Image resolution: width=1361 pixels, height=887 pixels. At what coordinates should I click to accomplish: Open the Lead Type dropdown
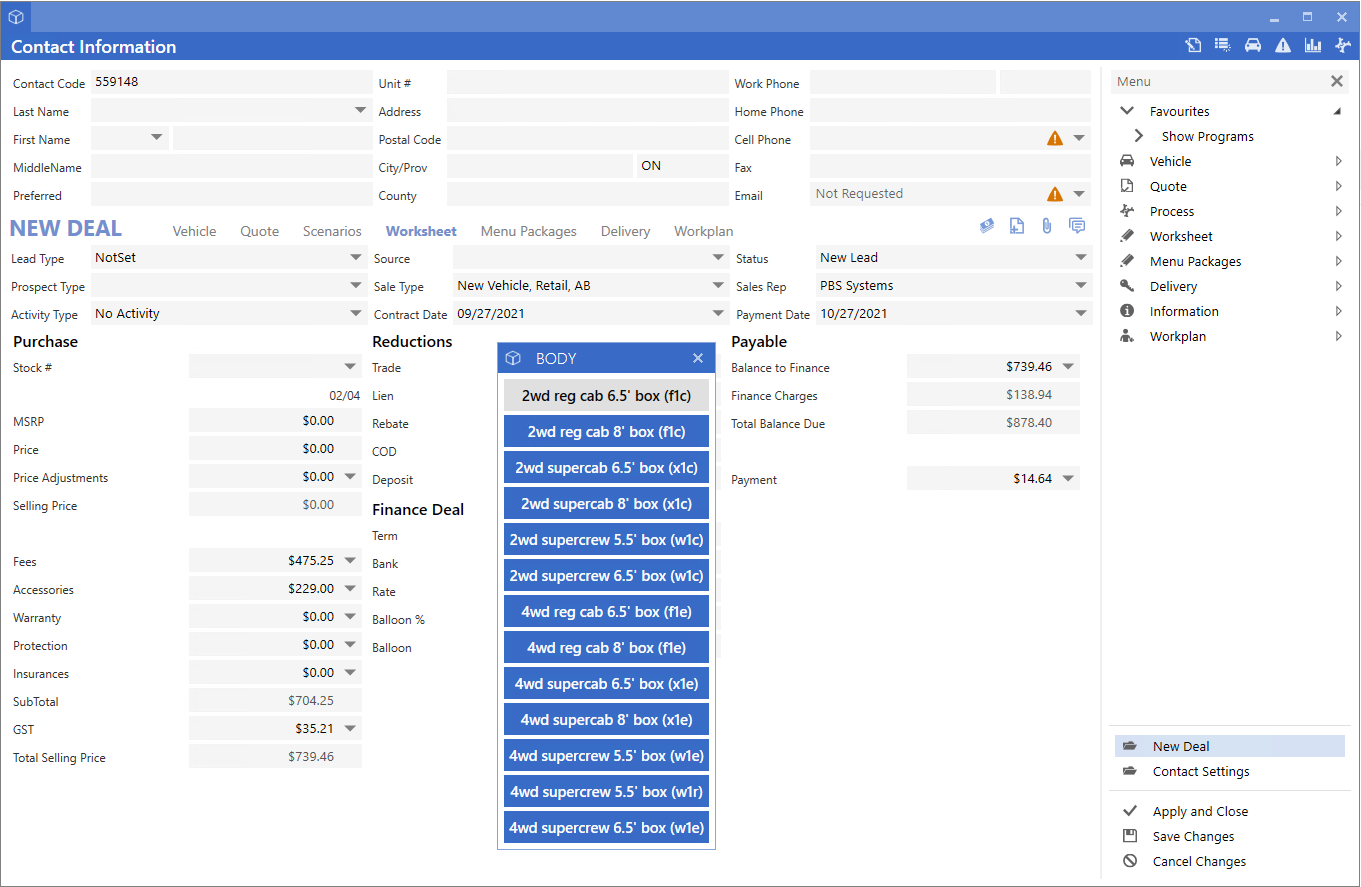coord(357,257)
